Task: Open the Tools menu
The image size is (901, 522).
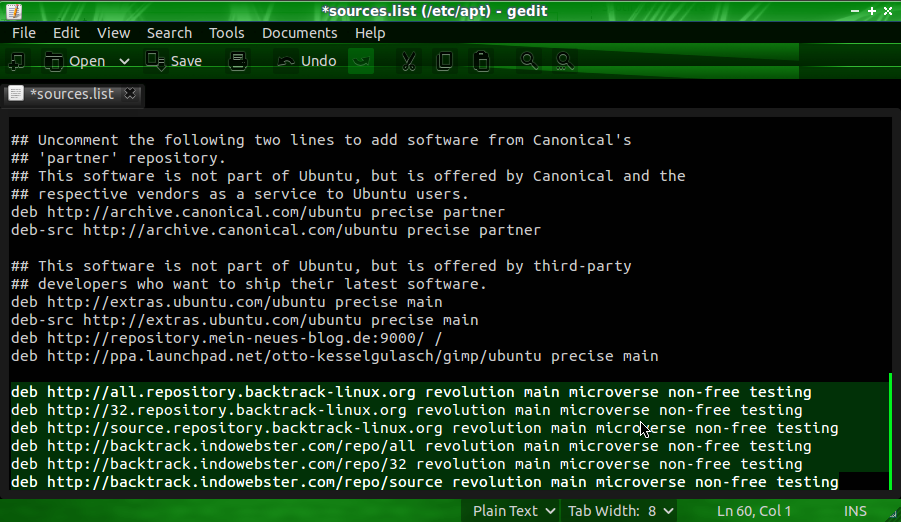Action: pyautogui.click(x=226, y=33)
